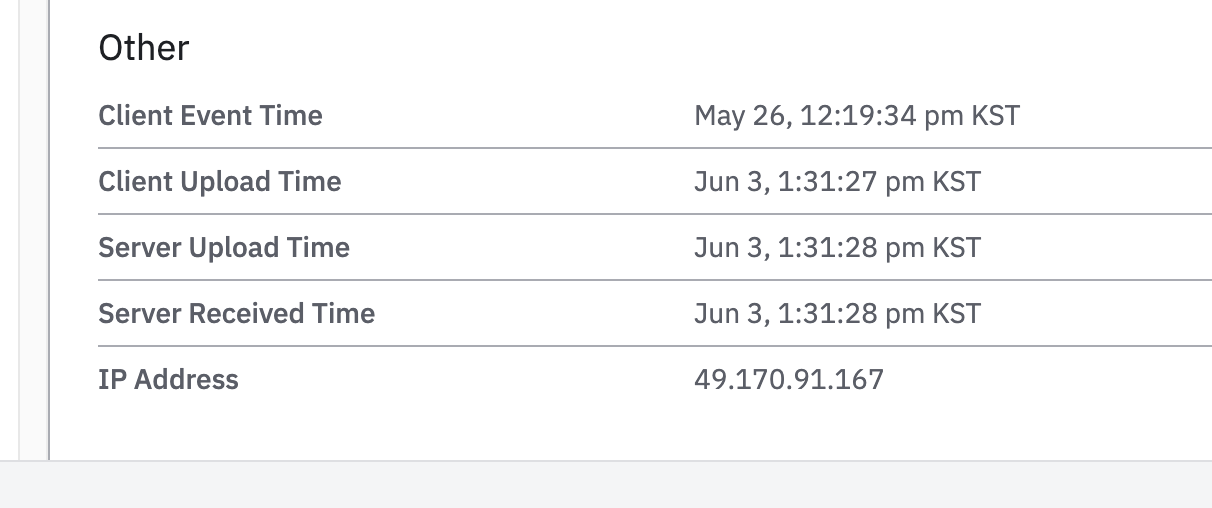Select the IP Address label
1212x508 pixels.
pos(168,380)
